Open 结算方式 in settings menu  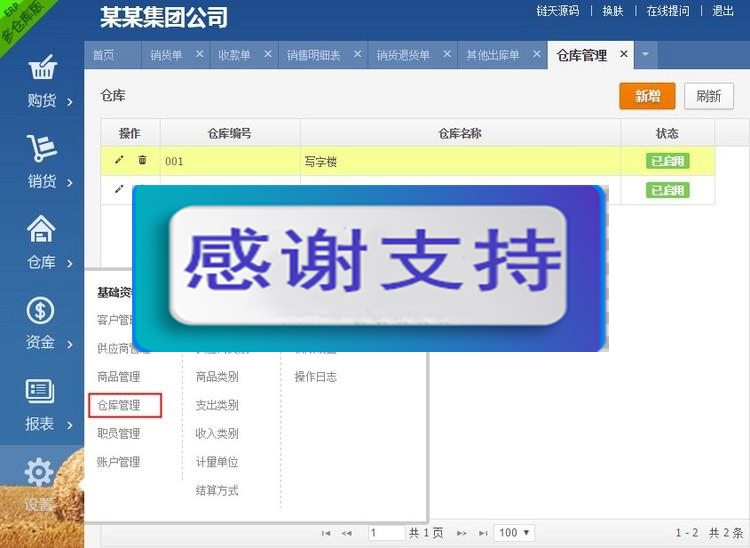point(217,490)
